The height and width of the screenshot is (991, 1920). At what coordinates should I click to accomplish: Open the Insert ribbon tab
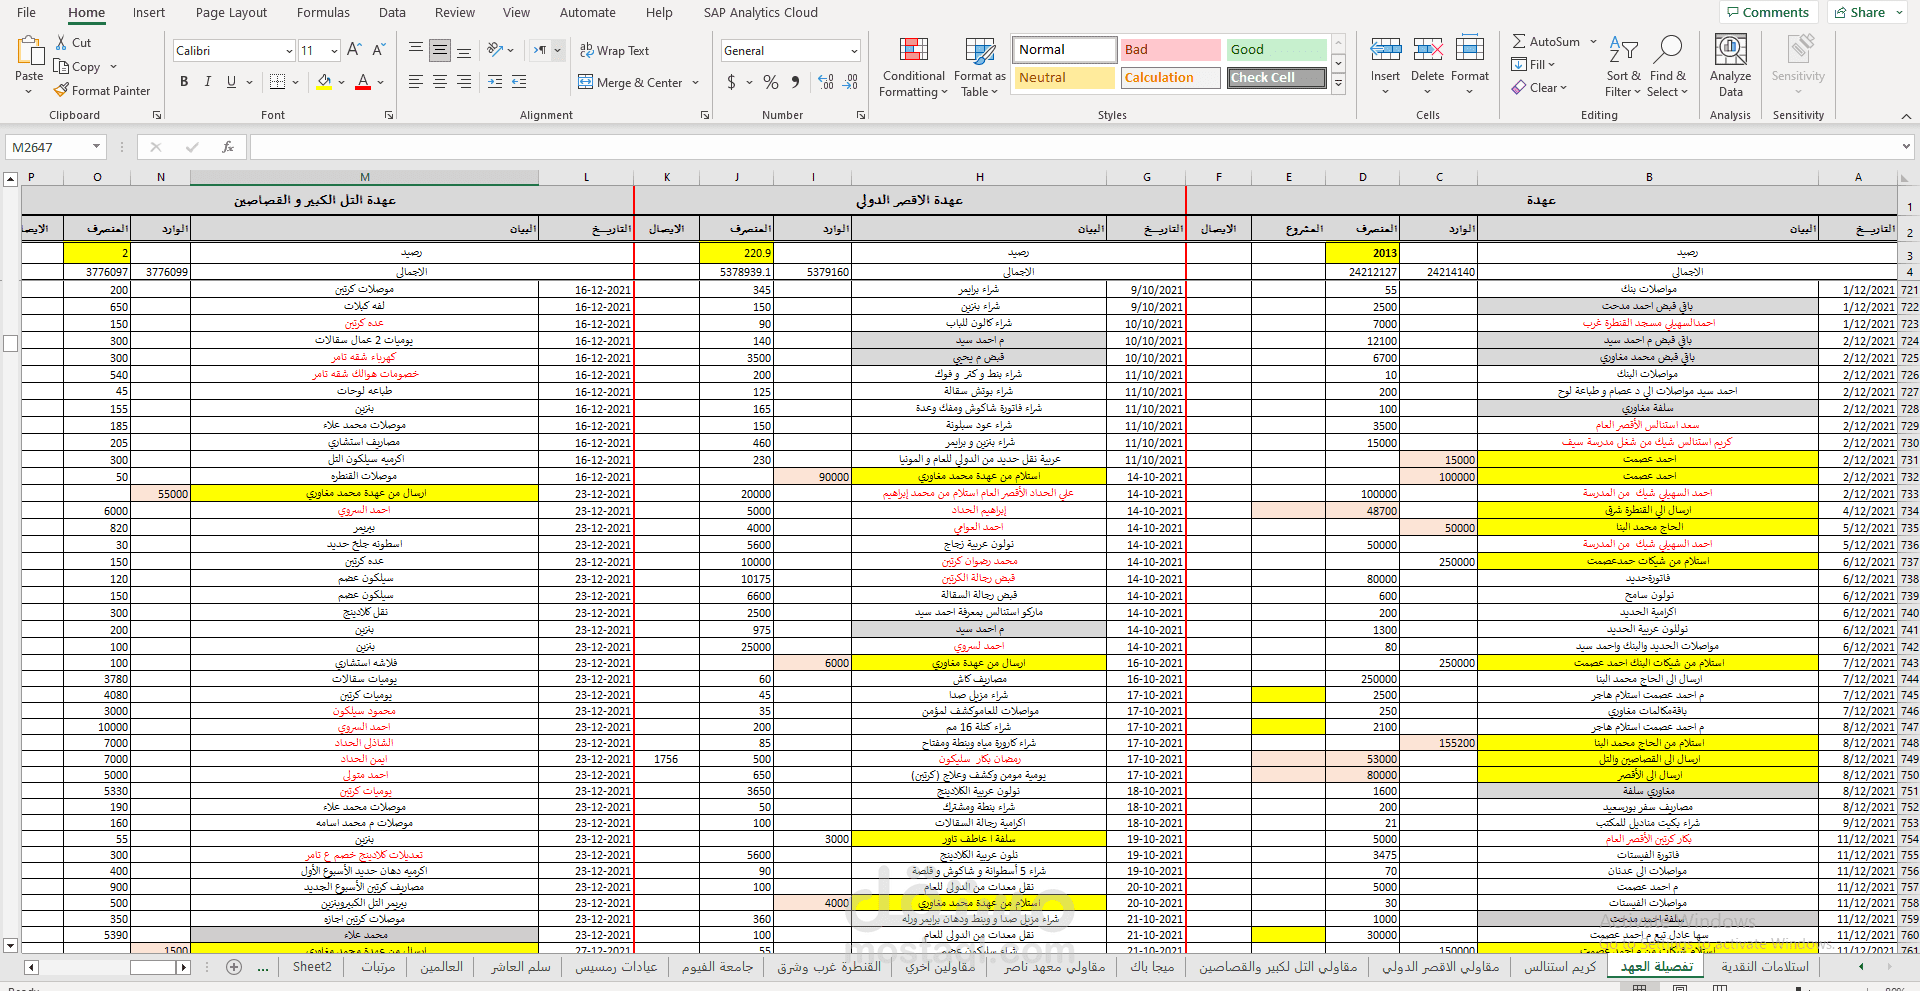click(x=149, y=13)
